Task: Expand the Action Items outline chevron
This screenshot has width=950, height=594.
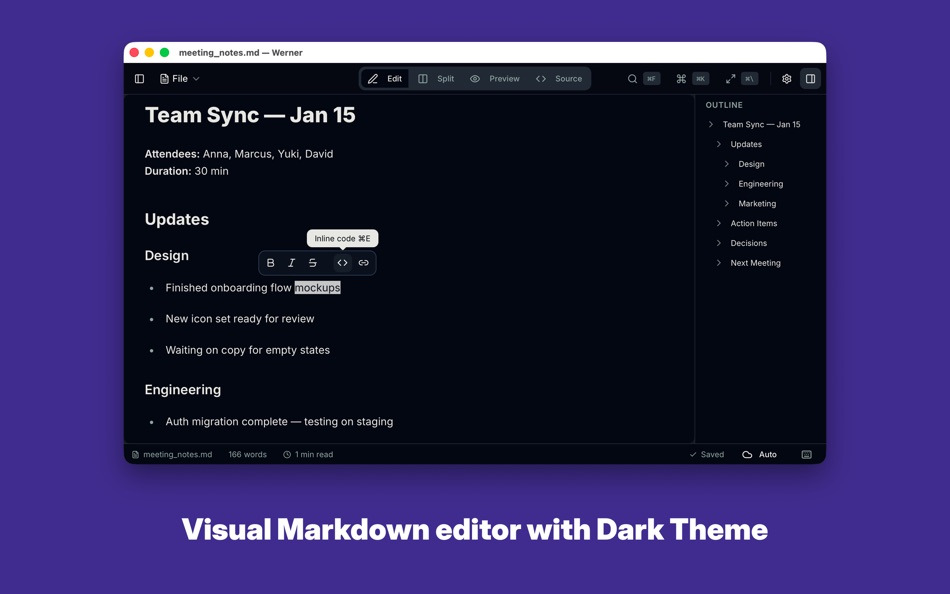Action: (719, 223)
